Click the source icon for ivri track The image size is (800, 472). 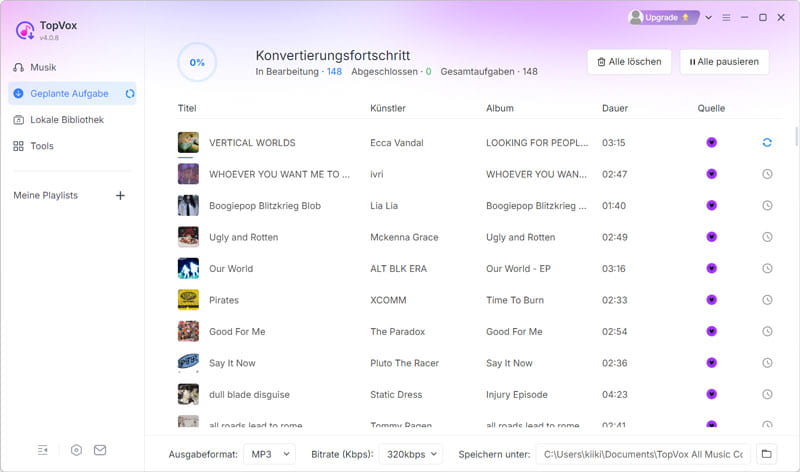(x=711, y=174)
